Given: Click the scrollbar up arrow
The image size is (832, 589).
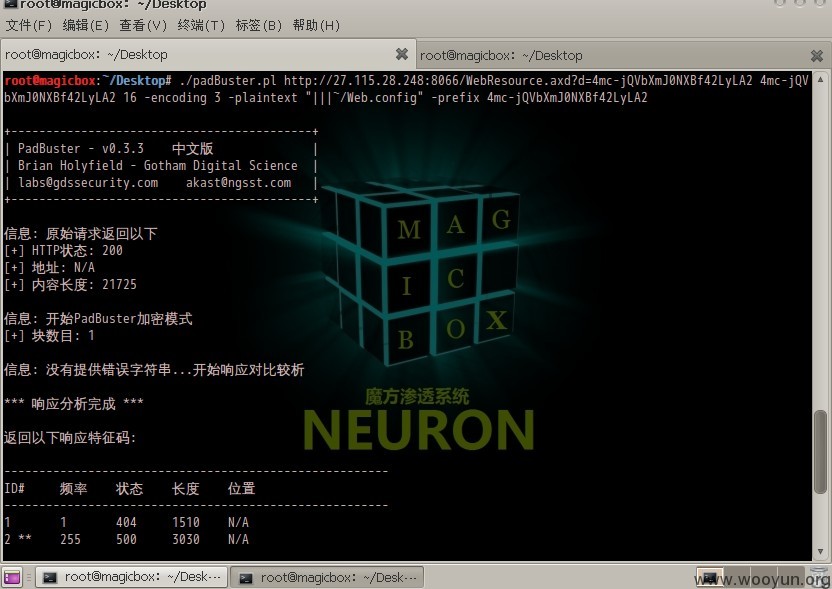Looking at the screenshot, I should (820, 80).
